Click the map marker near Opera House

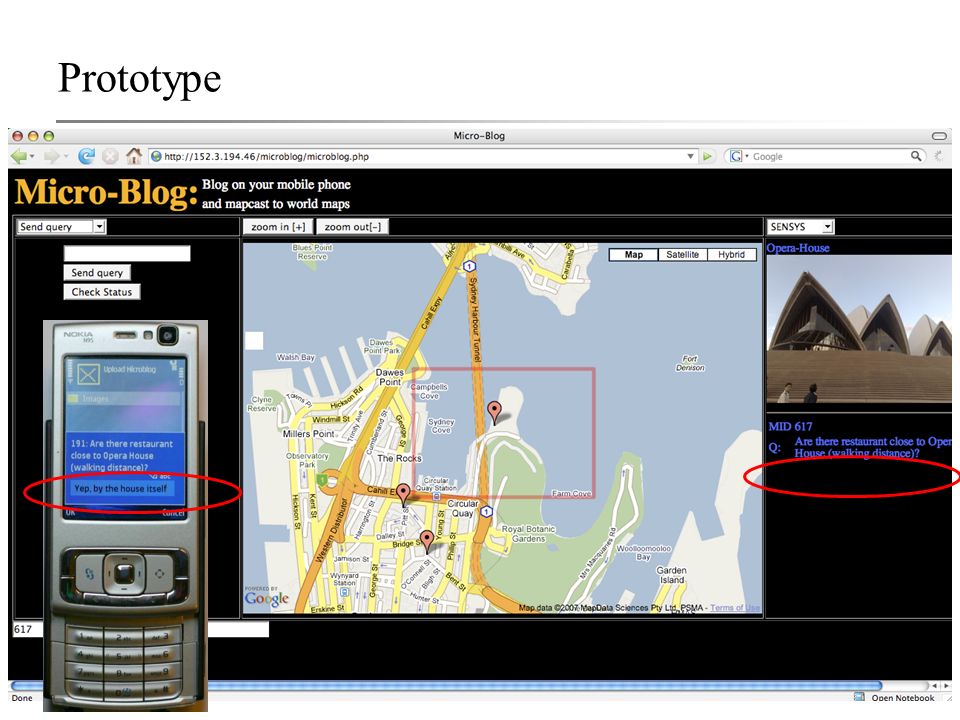pyautogui.click(x=494, y=412)
